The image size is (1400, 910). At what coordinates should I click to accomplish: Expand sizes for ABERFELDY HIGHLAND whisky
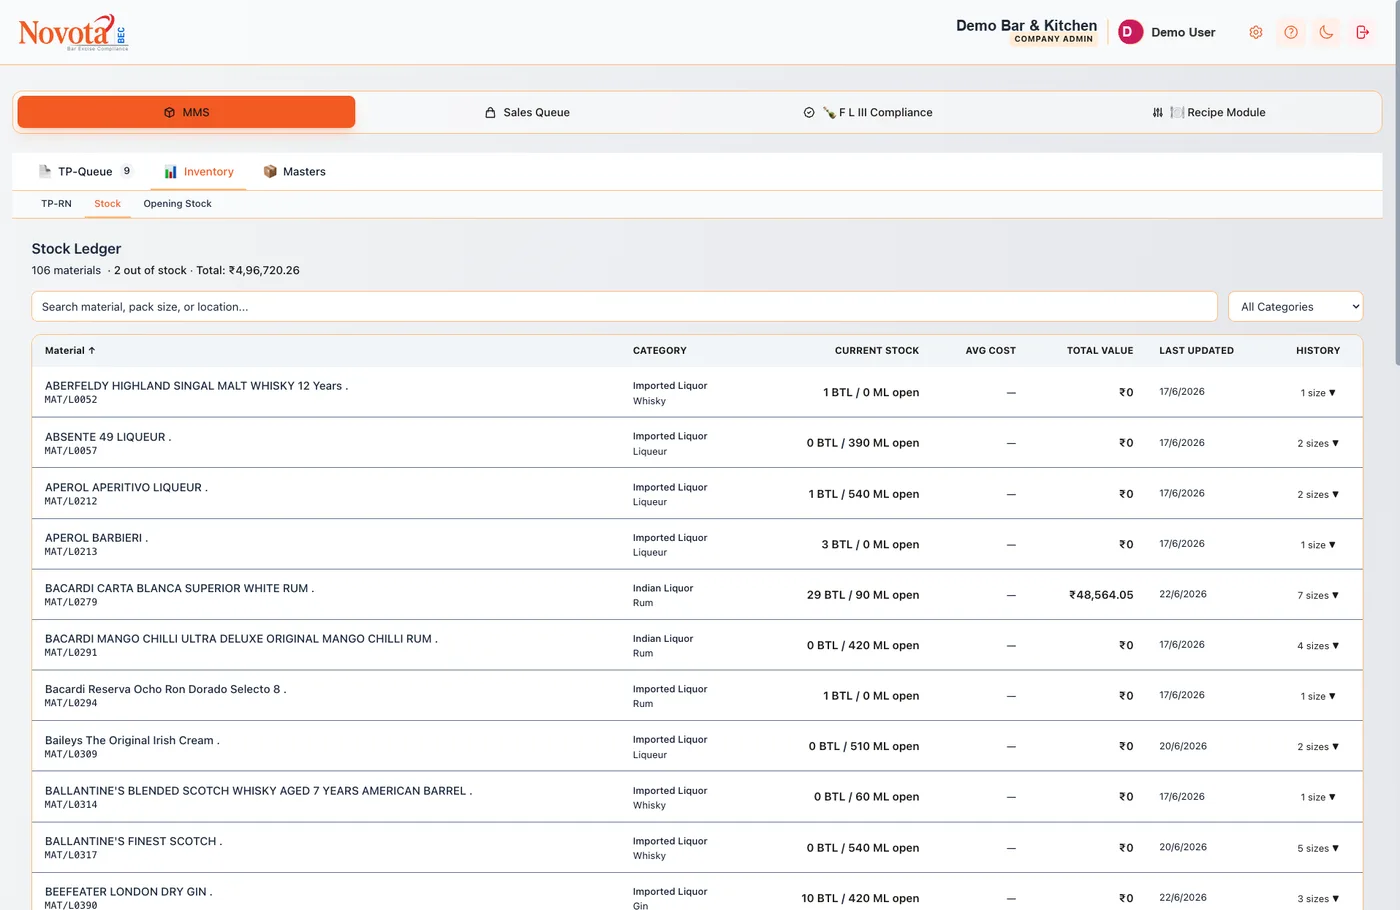(x=1318, y=393)
